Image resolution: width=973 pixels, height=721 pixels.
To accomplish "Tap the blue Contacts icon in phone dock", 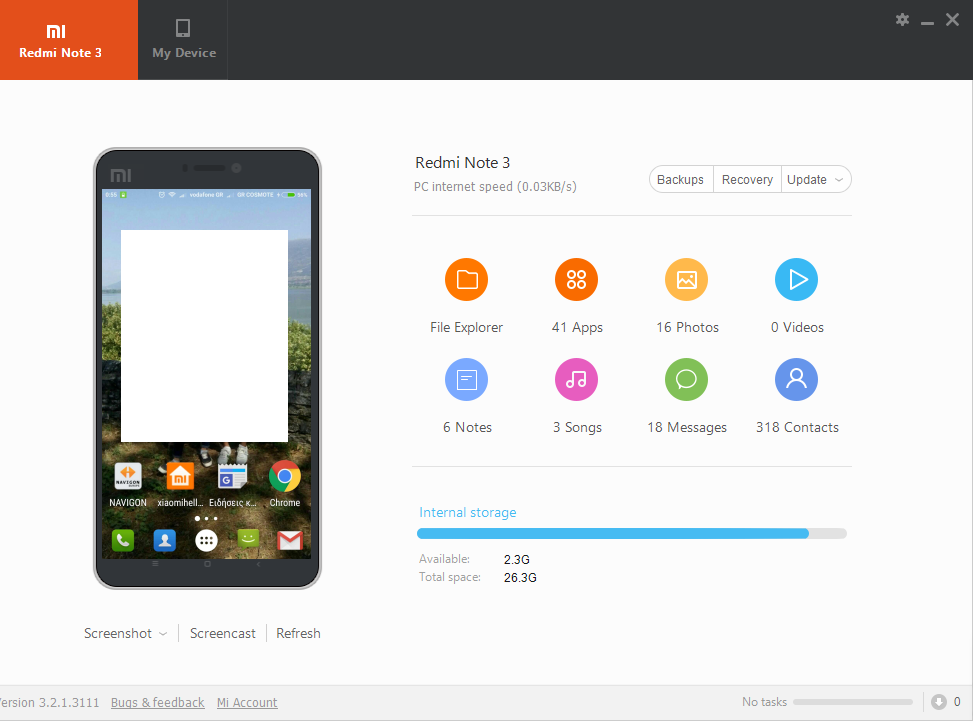I will [x=164, y=540].
